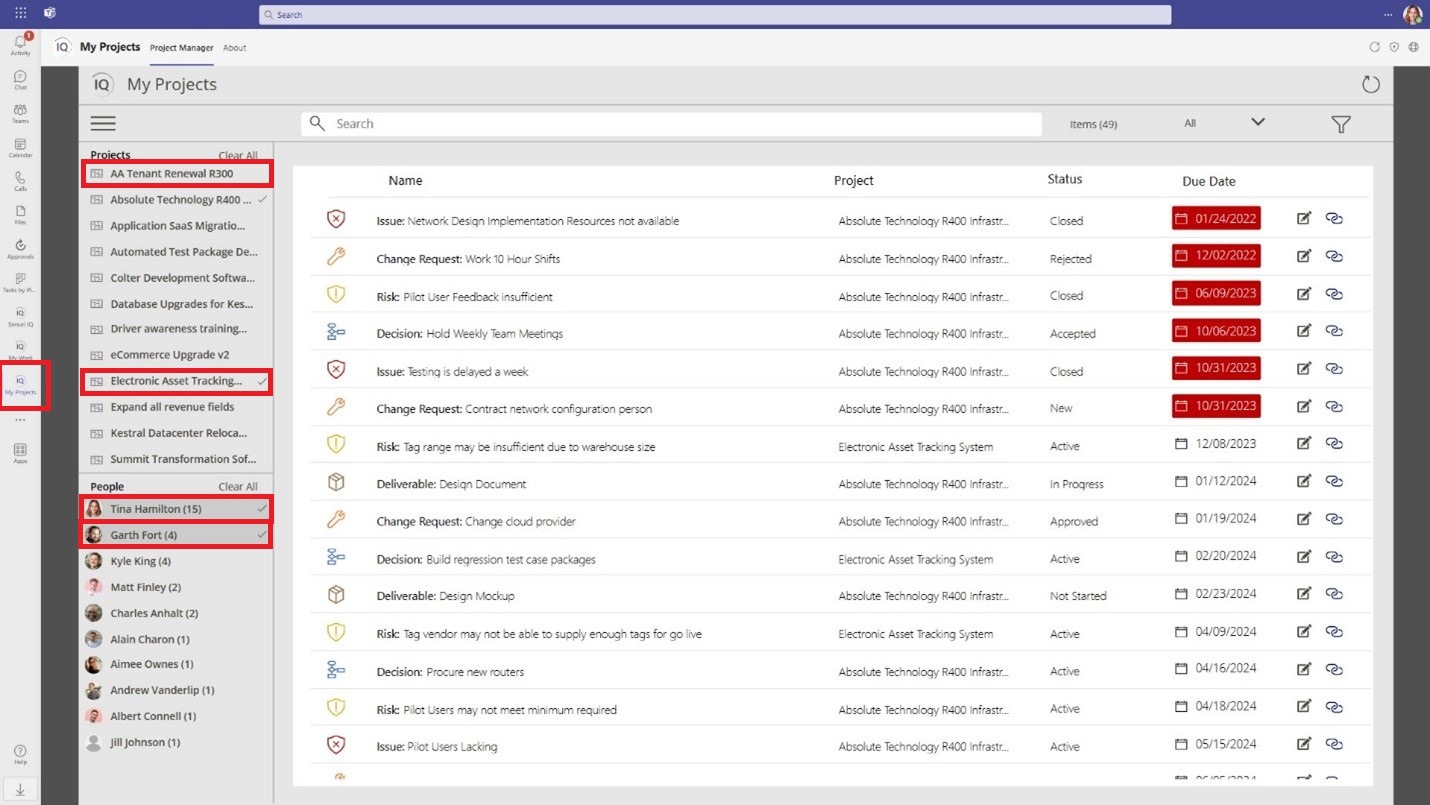
Task: Select Kyle King in People list
Action: 177,561
